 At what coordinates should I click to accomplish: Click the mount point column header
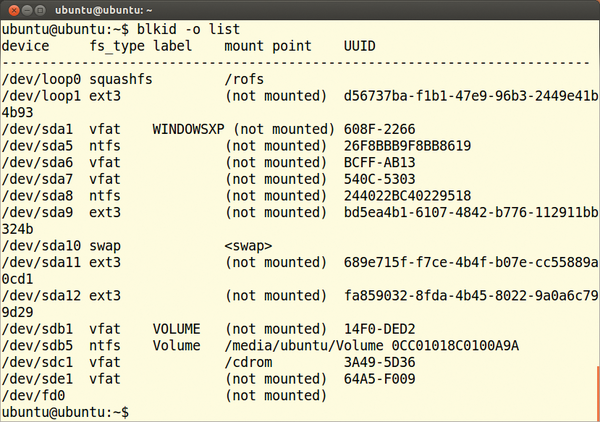click(268, 46)
